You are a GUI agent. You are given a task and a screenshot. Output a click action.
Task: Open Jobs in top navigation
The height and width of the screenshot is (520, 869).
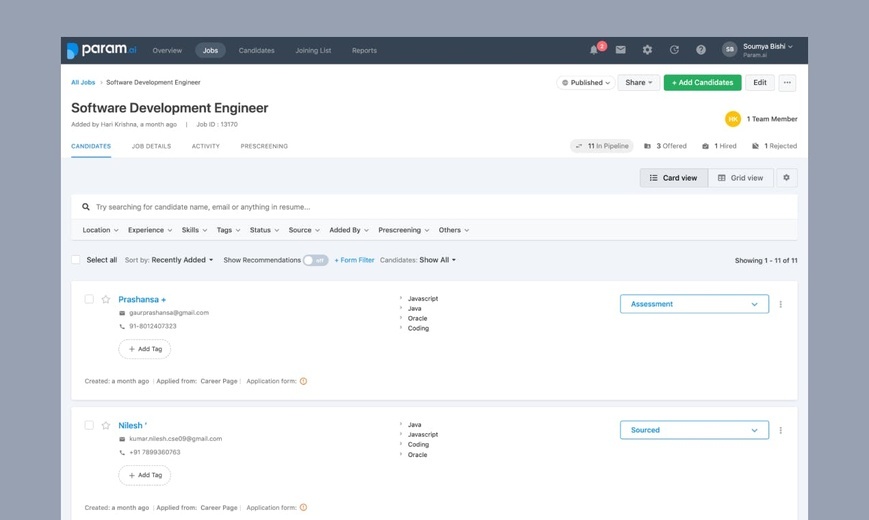[x=210, y=50]
